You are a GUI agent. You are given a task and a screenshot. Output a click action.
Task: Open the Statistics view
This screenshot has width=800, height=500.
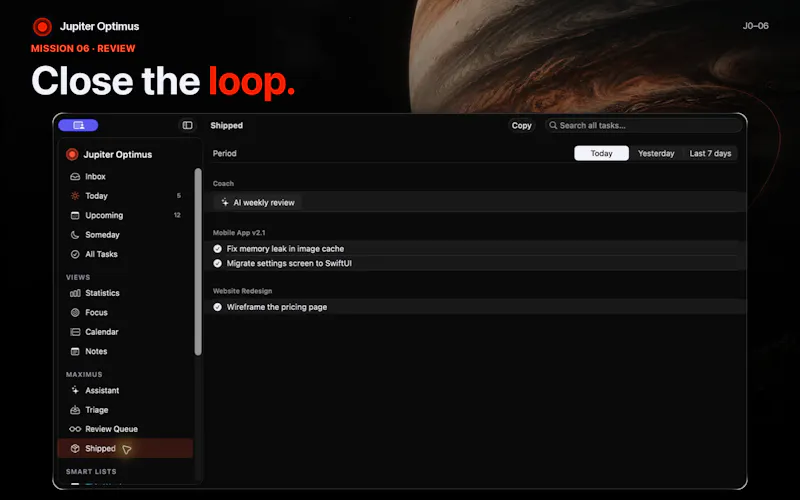point(125,293)
